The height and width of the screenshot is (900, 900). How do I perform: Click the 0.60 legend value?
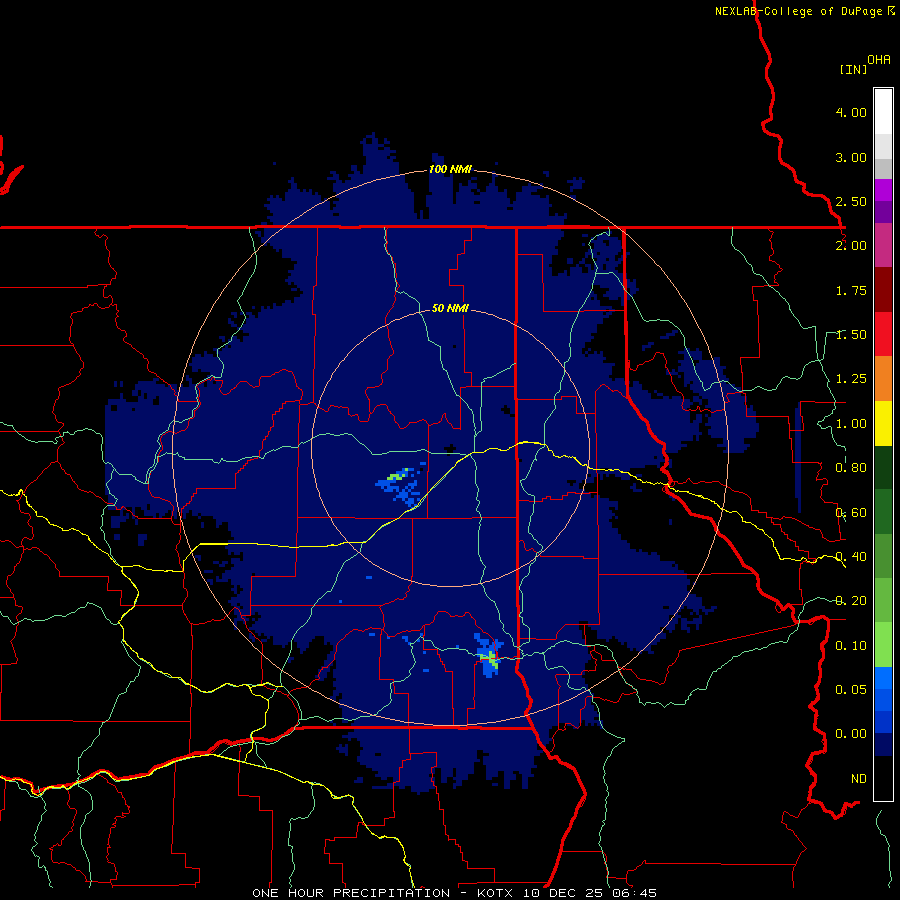pyautogui.click(x=851, y=513)
